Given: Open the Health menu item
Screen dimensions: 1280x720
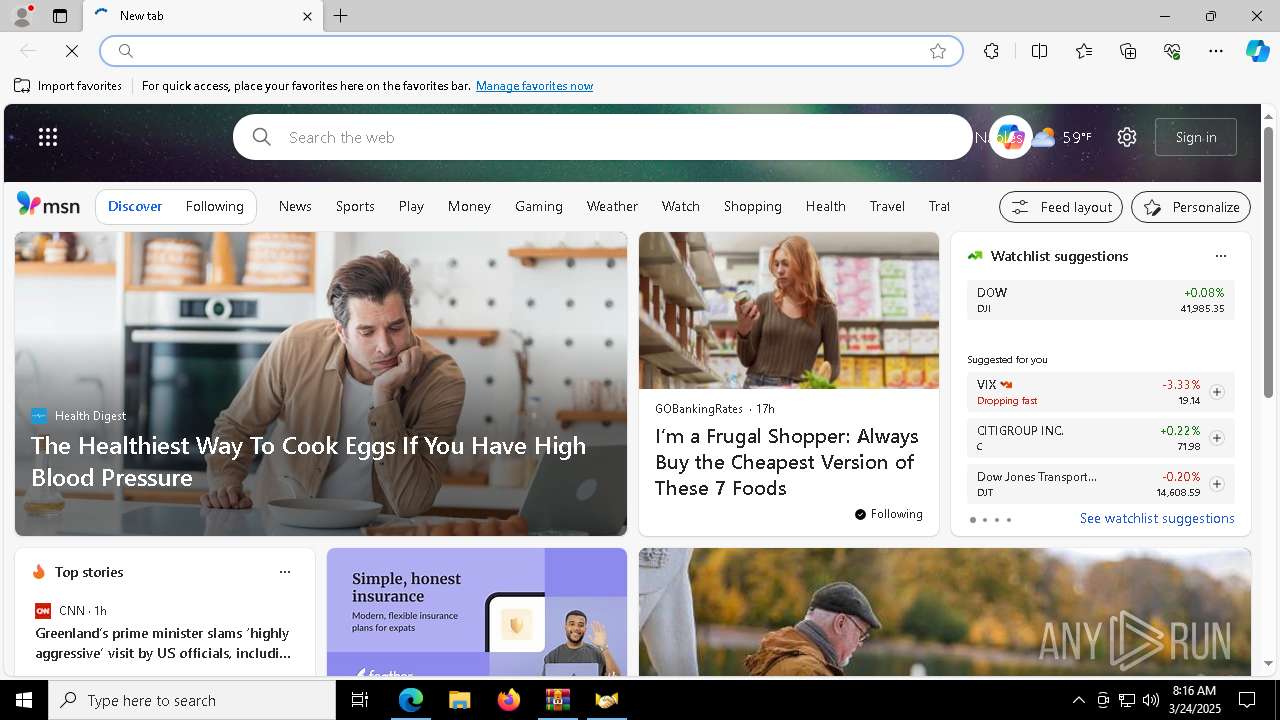Looking at the screenshot, I should 825,206.
